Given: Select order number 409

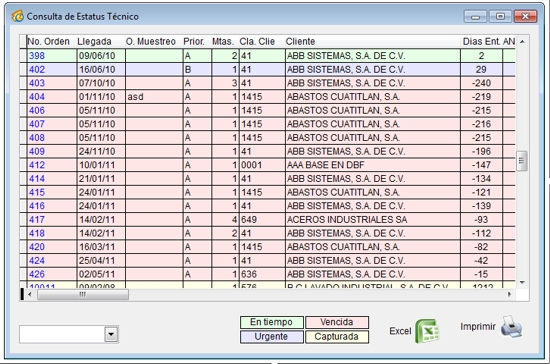Looking at the screenshot, I should [37, 151].
